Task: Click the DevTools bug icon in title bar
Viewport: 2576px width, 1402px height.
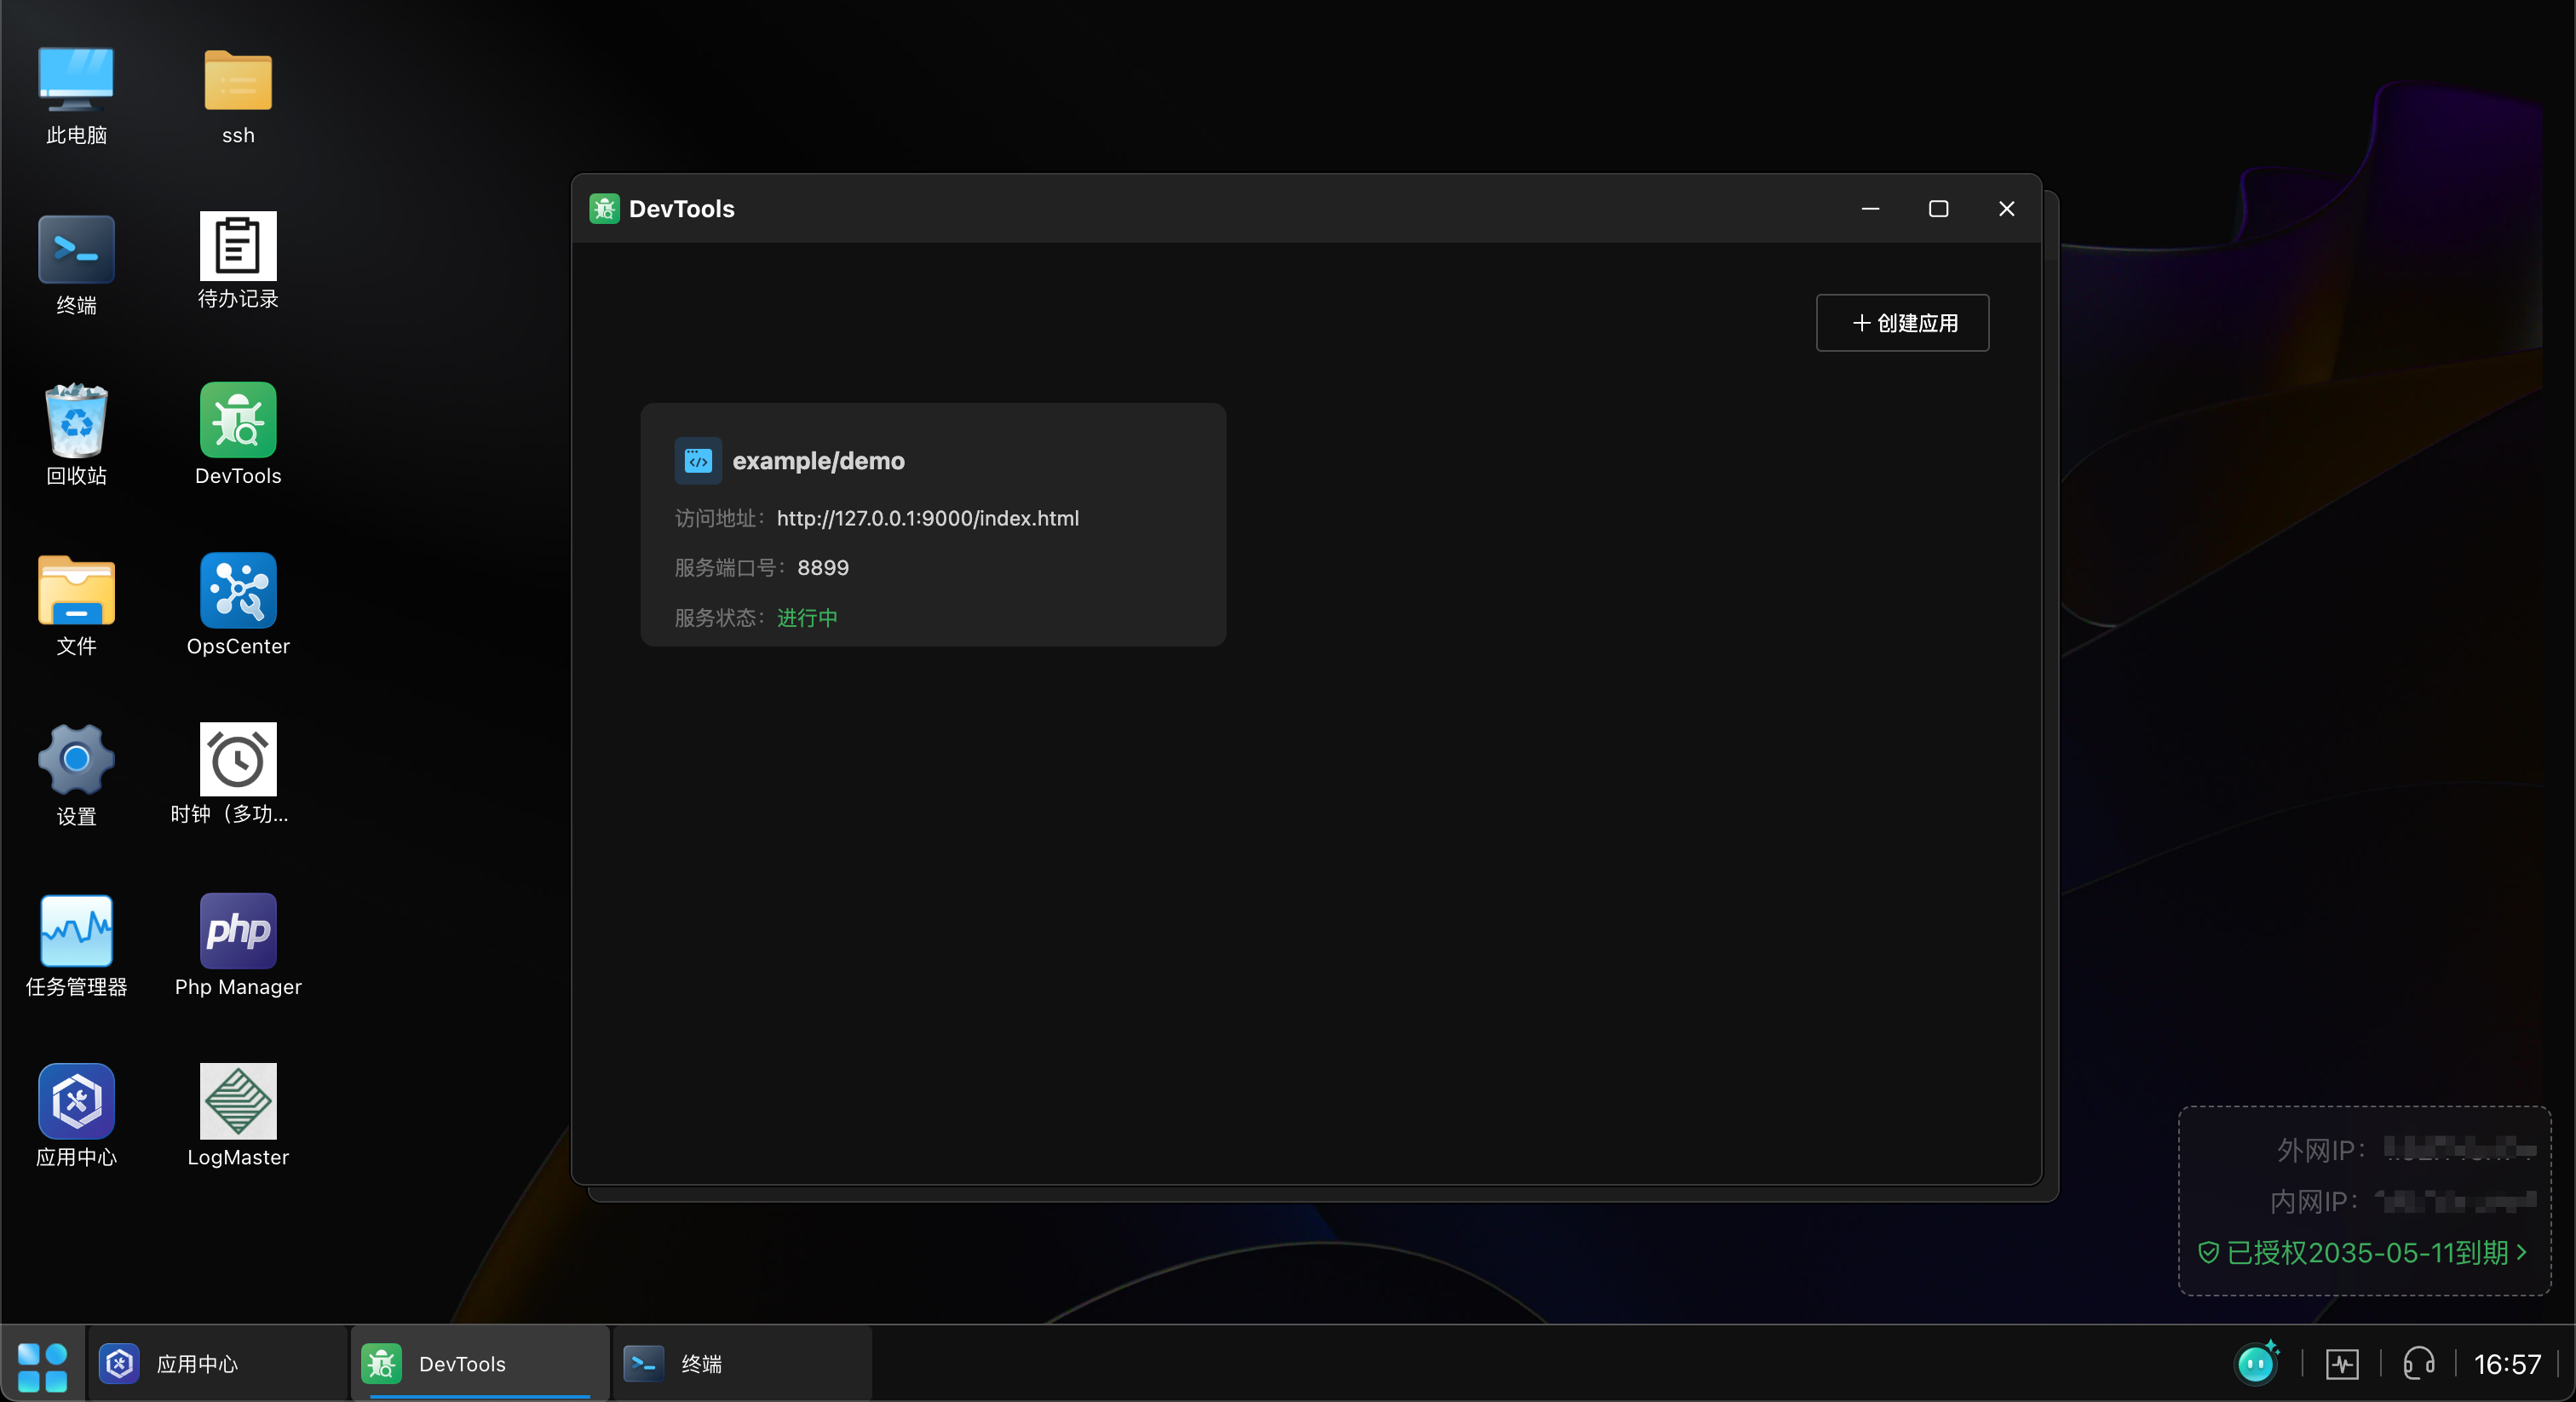Action: tap(604, 208)
